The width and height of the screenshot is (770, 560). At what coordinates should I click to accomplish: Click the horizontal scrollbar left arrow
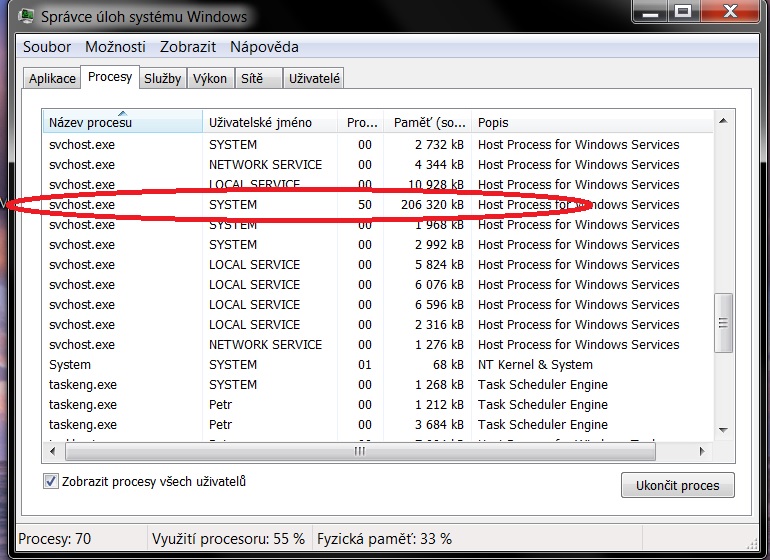tap(52, 451)
